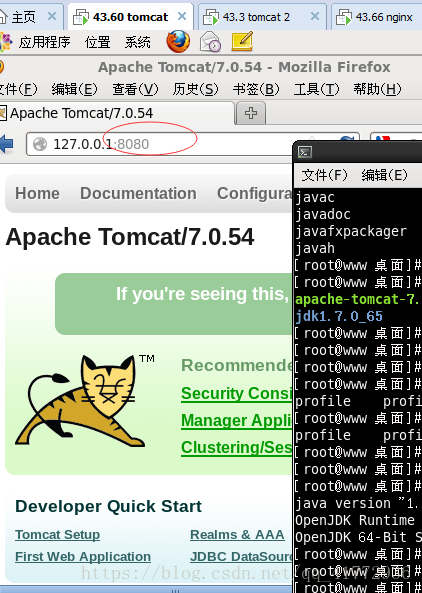Click the javadoc line in terminal
Viewport: 422px width, 593px height.
[x=323, y=214]
